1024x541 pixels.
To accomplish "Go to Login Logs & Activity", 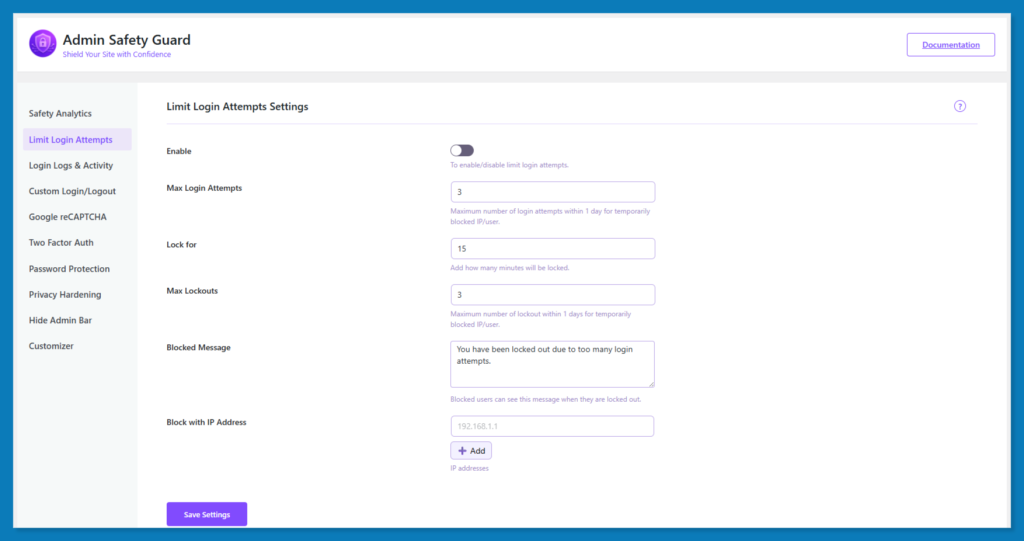I will [71, 166].
